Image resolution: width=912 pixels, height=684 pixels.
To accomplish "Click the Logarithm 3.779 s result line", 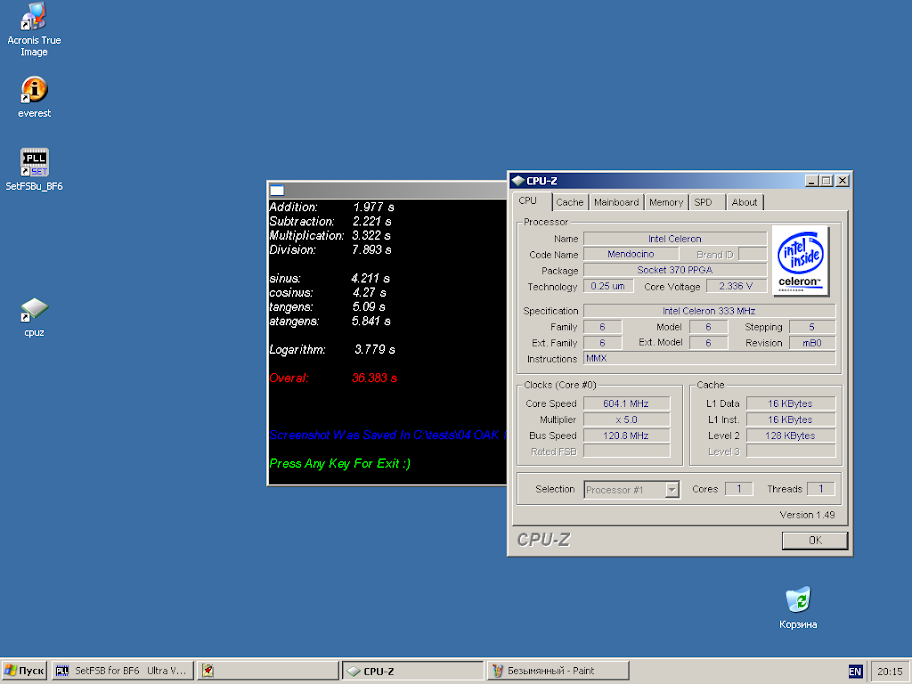I will click(x=332, y=350).
